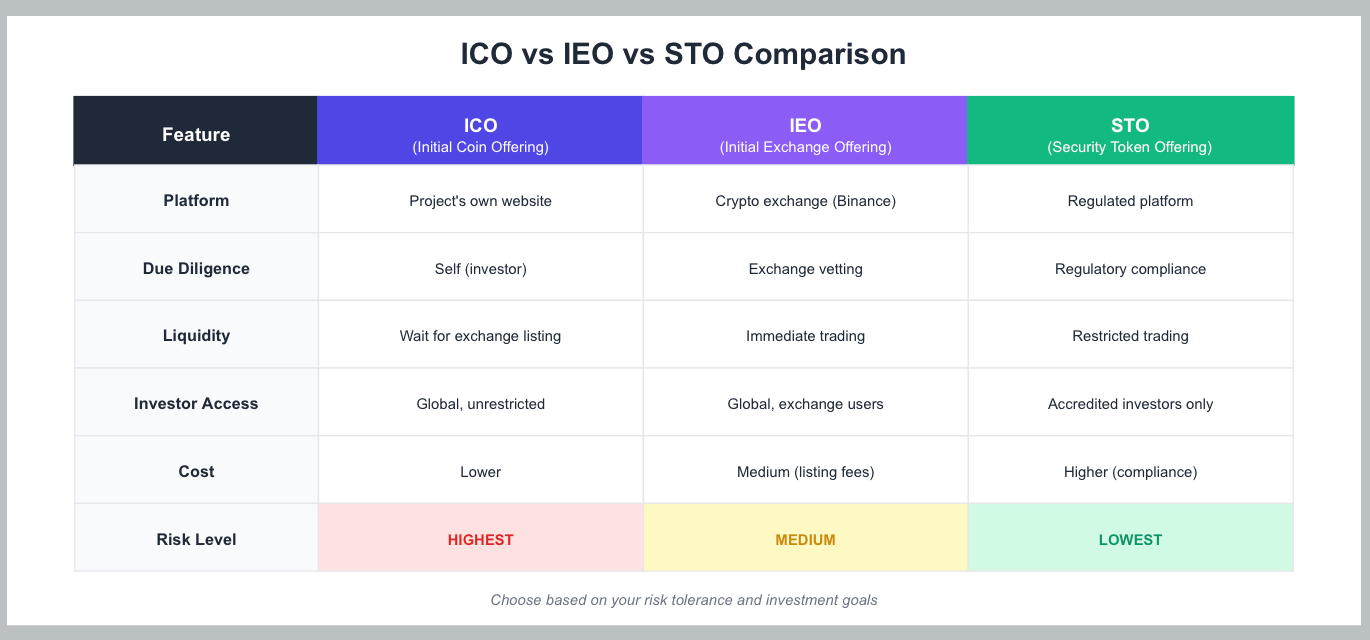Select the Platform row label
This screenshot has height=640, width=1370.
coord(196,201)
